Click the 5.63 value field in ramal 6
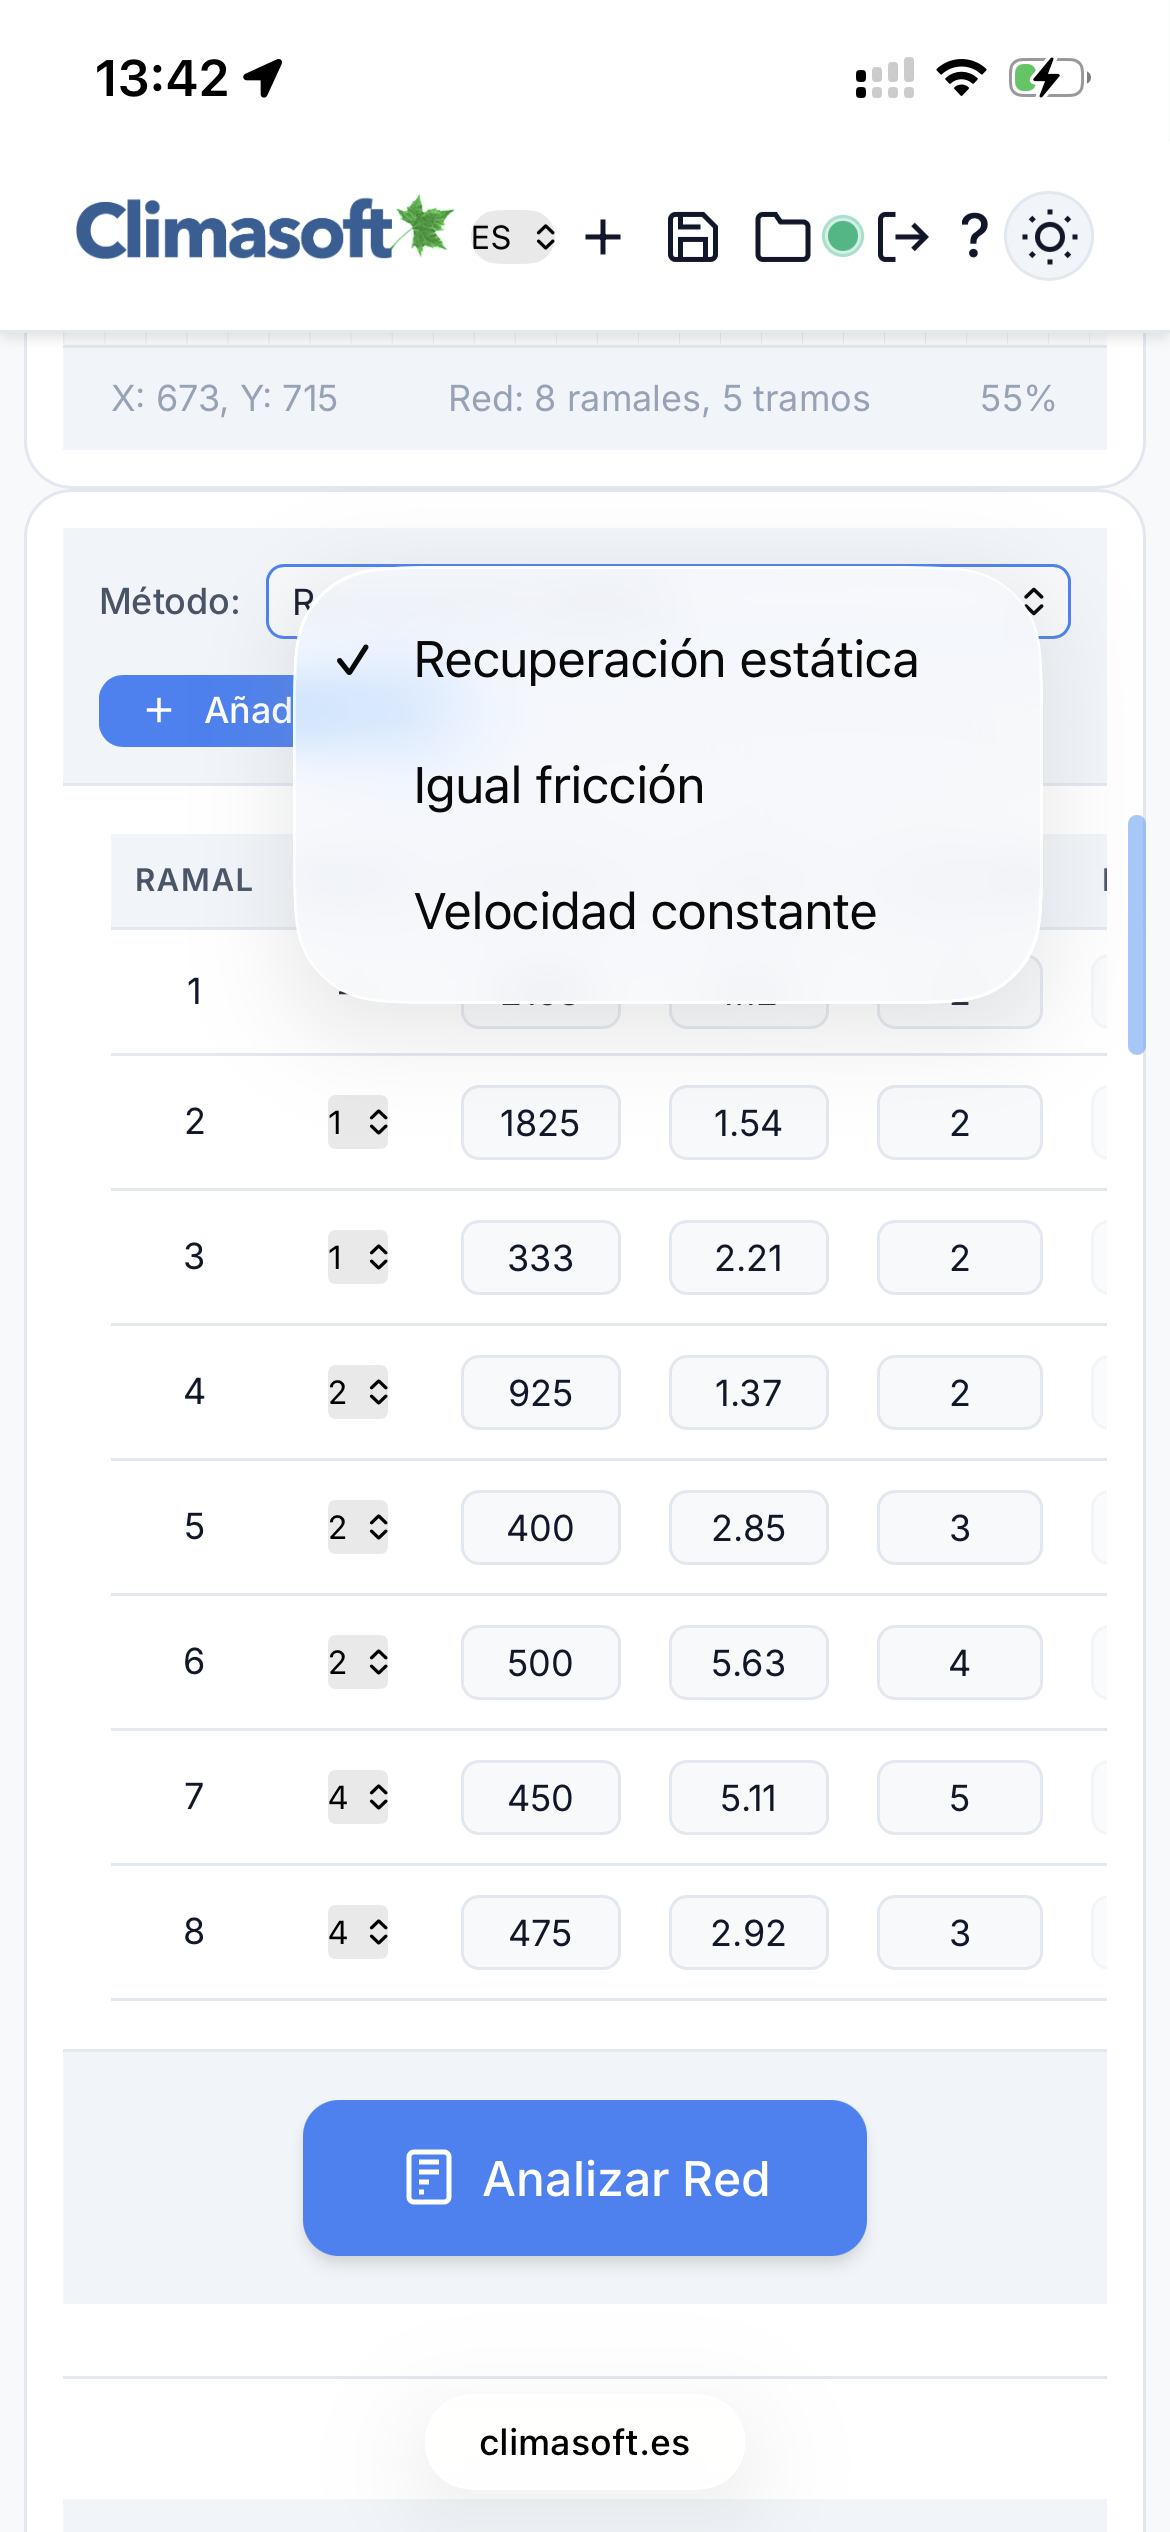The height and width of the screenshot is (2532, 1170). pyautogui.click(x=748, y=1663)
